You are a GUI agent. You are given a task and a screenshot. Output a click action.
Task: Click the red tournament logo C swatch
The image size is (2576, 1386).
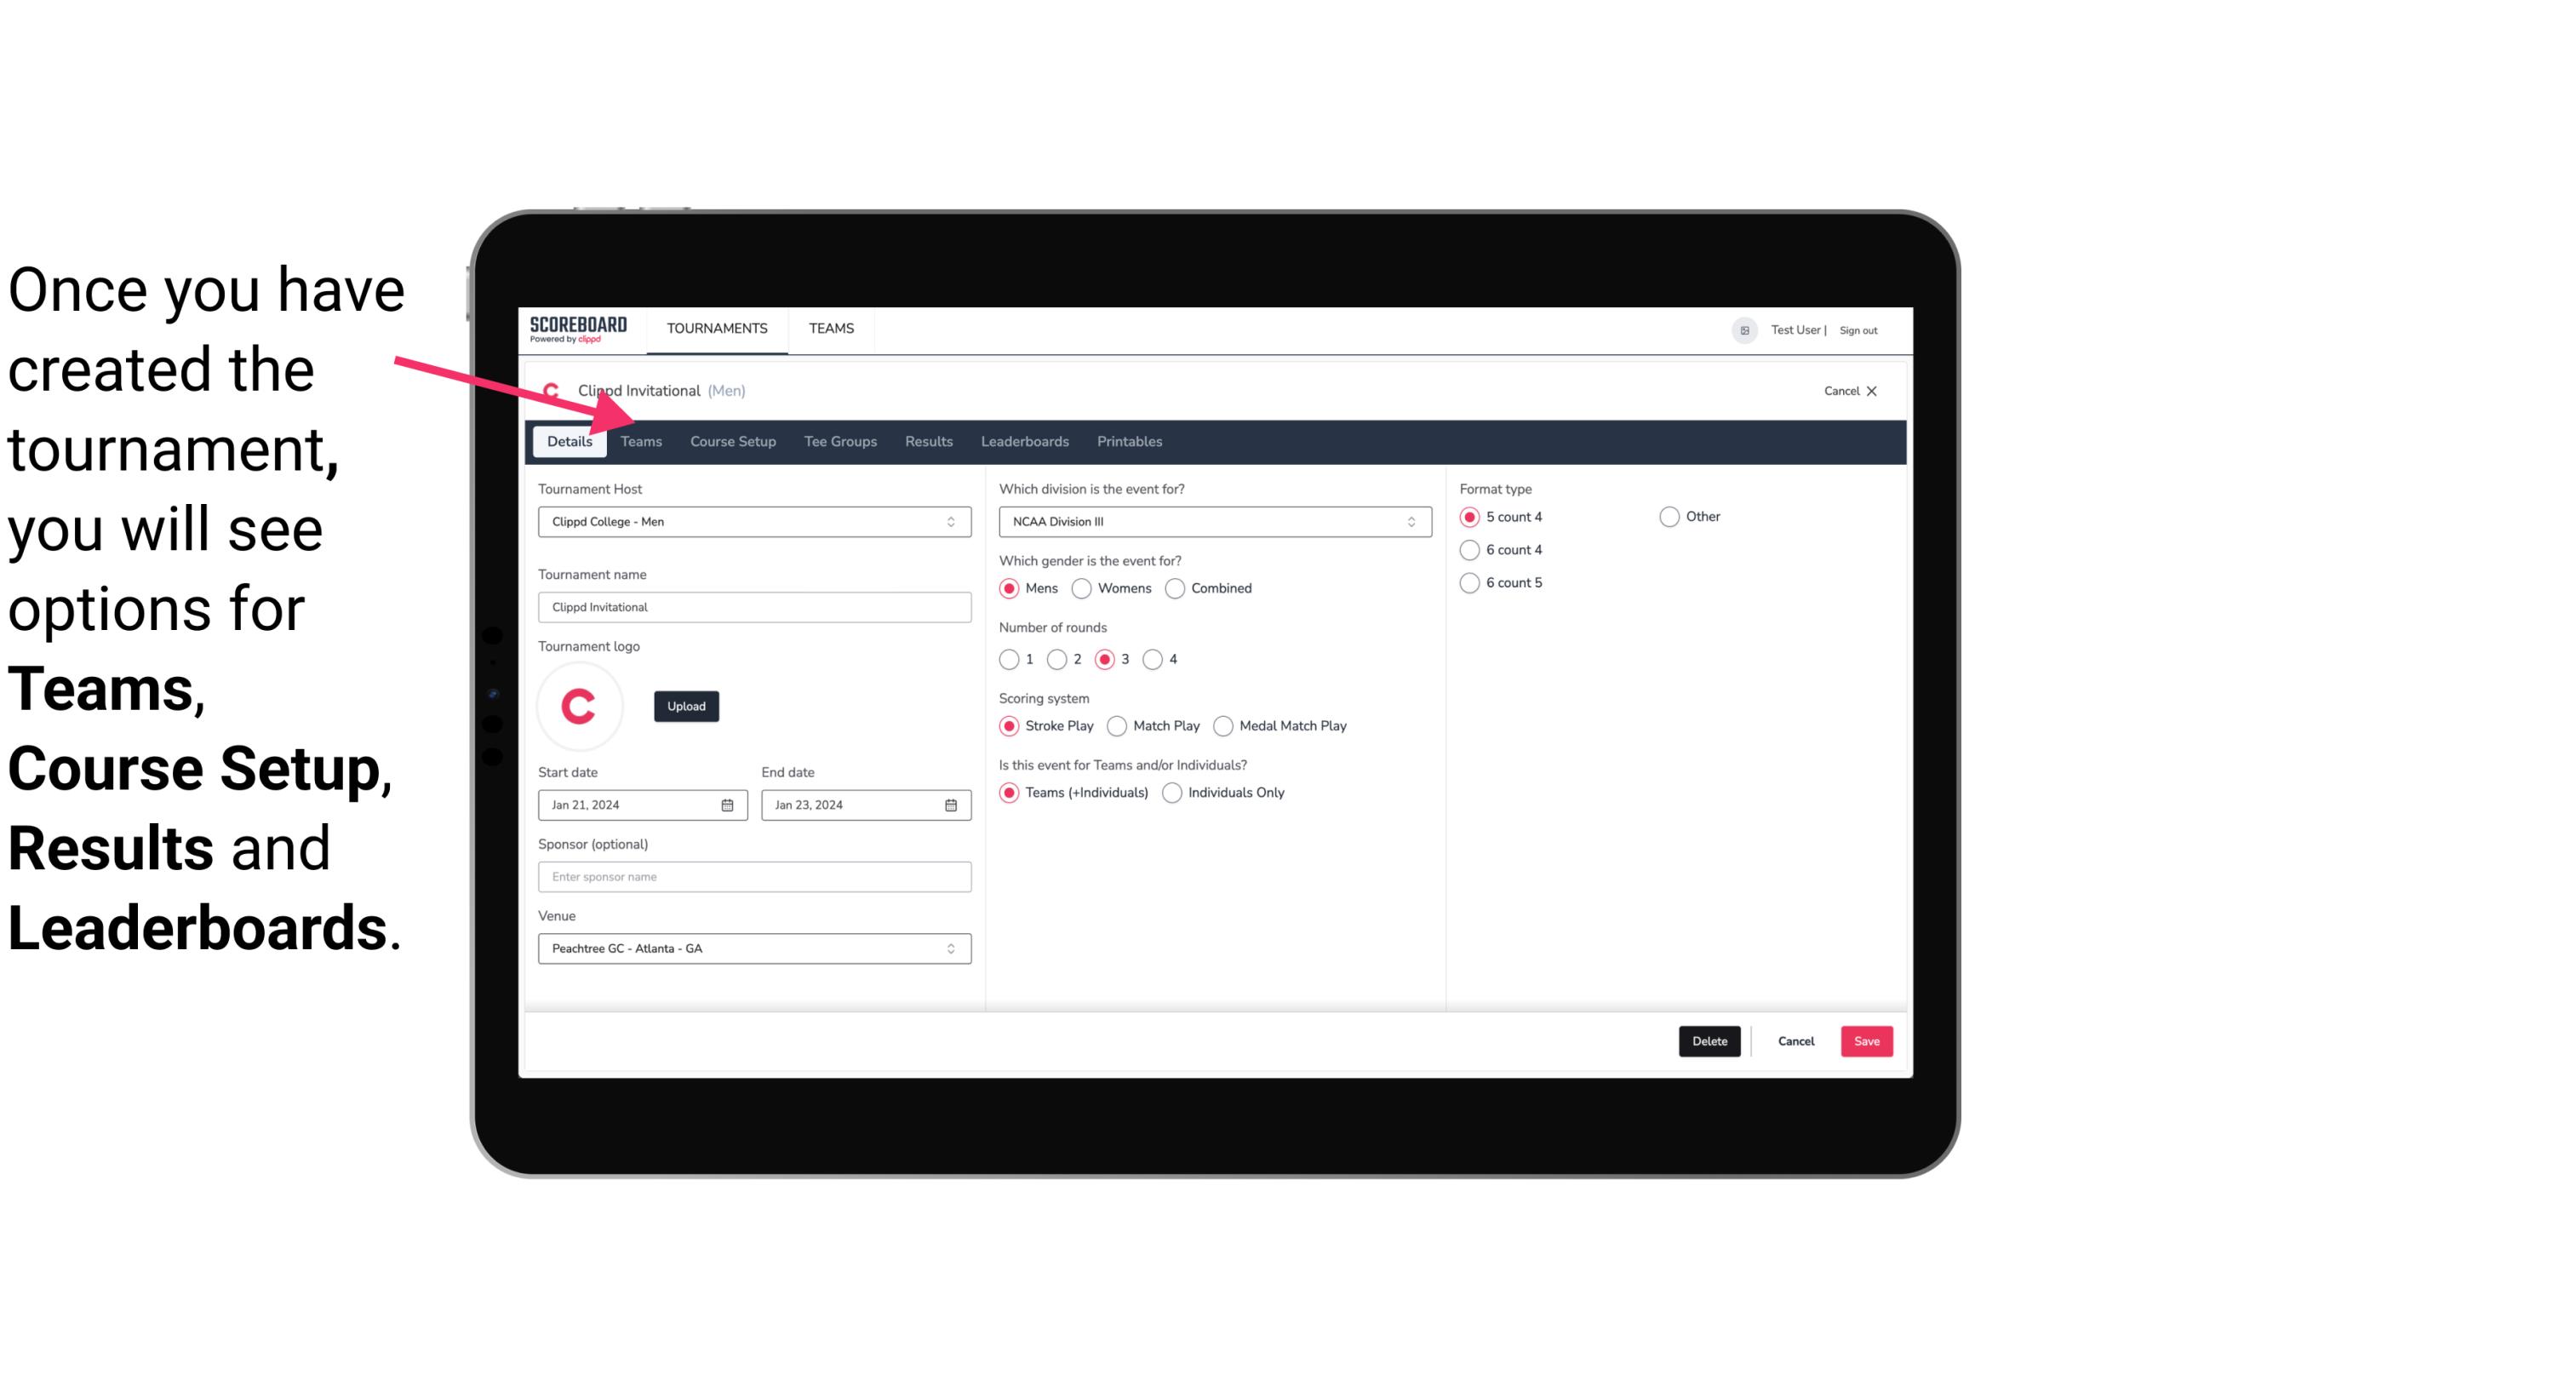point(580,703)
